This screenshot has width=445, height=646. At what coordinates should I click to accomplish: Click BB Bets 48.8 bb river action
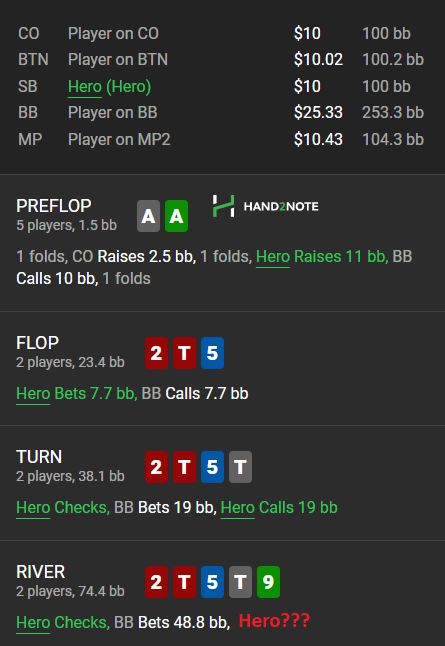[x=172, y=623]
